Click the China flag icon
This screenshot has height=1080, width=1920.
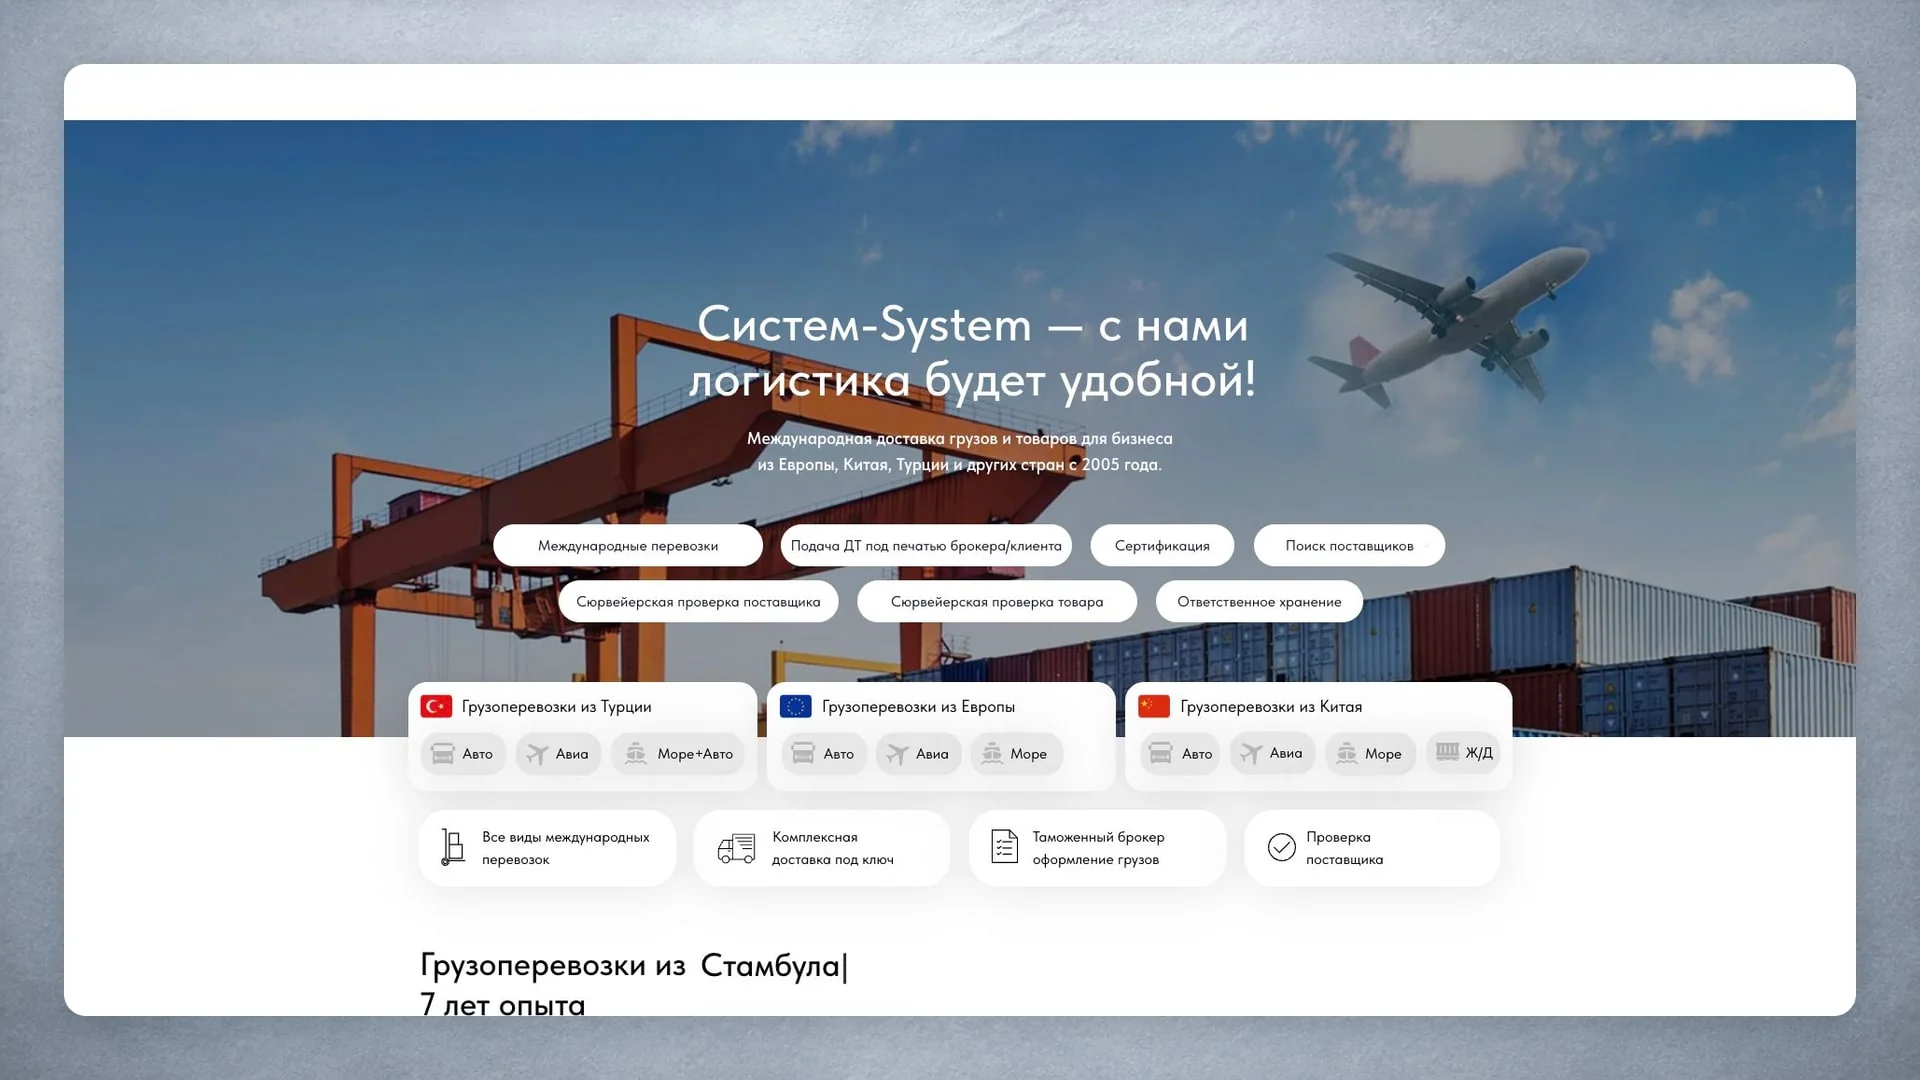(x=1154, y=707)
